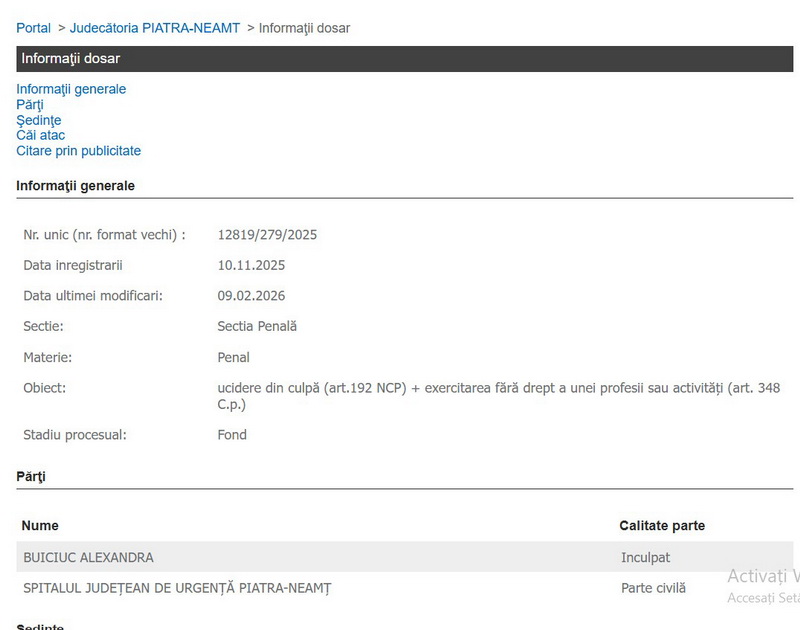Open Citare prin publicitate link

(x=78, y=151)
